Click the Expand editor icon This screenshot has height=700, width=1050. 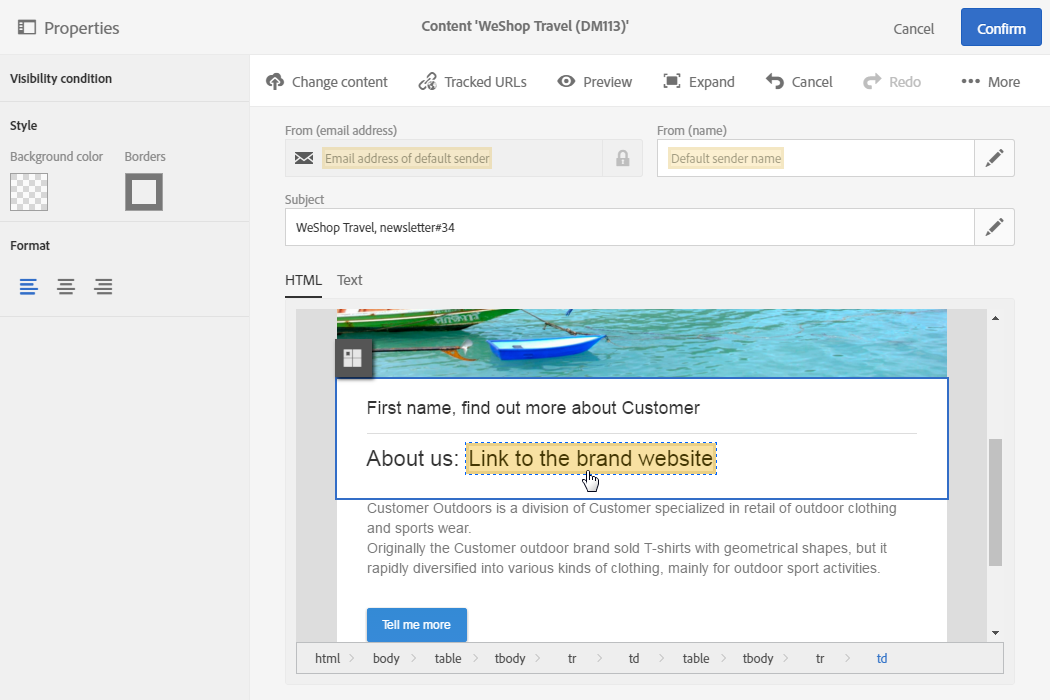(672, 82)
